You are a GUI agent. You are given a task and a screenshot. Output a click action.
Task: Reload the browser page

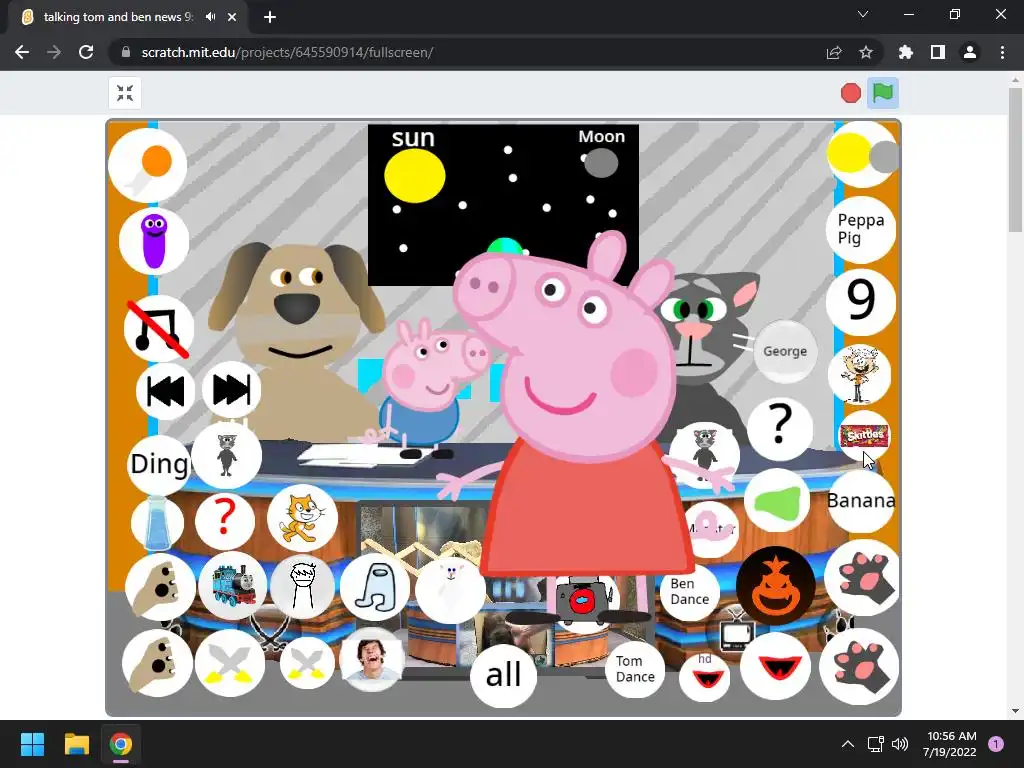click(86, 52)
